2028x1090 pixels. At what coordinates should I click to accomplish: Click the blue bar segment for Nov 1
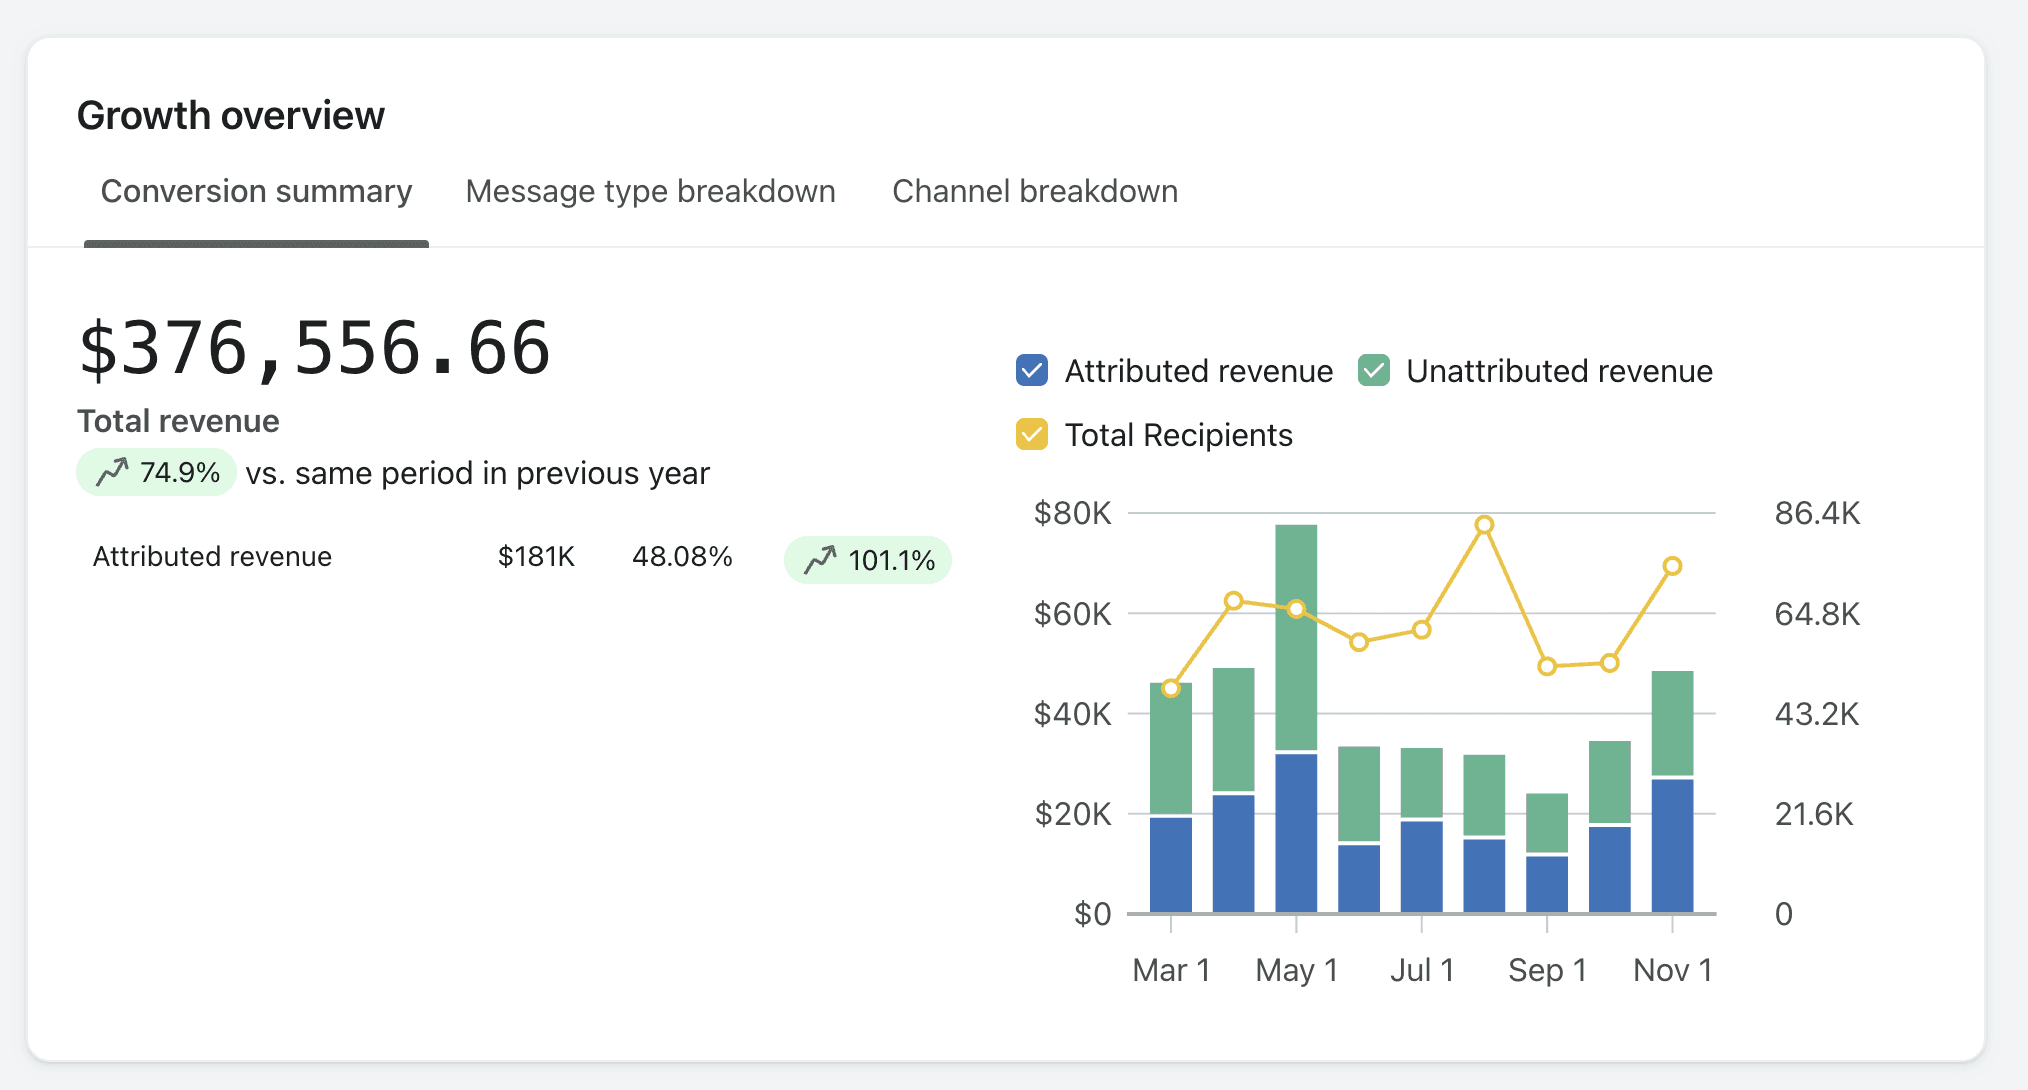click(1672, 844)
